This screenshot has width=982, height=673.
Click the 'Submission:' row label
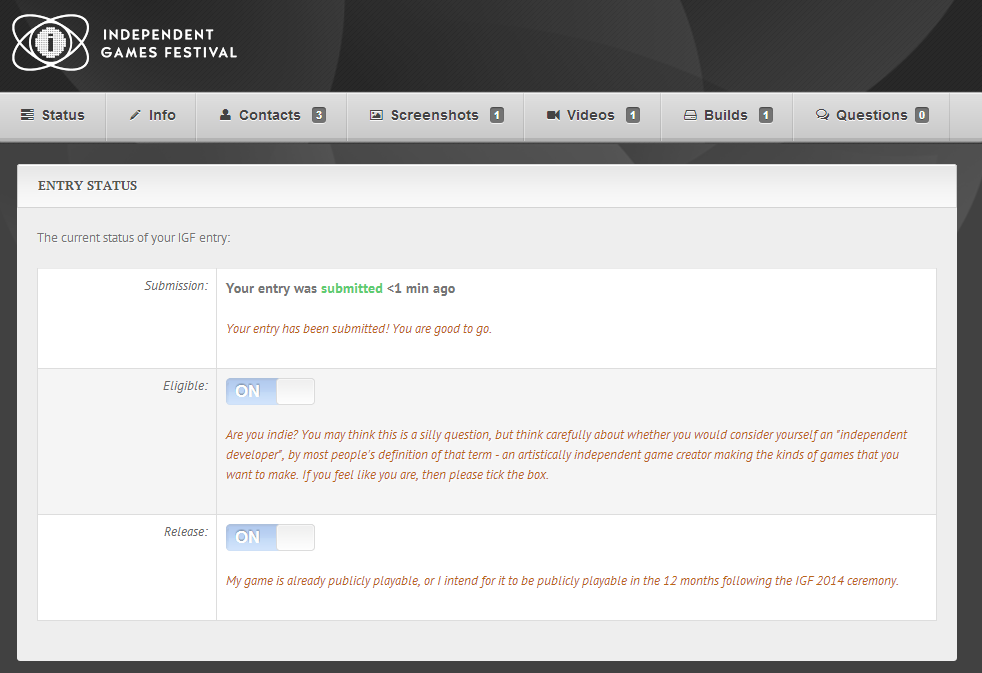tap(176, 285)
